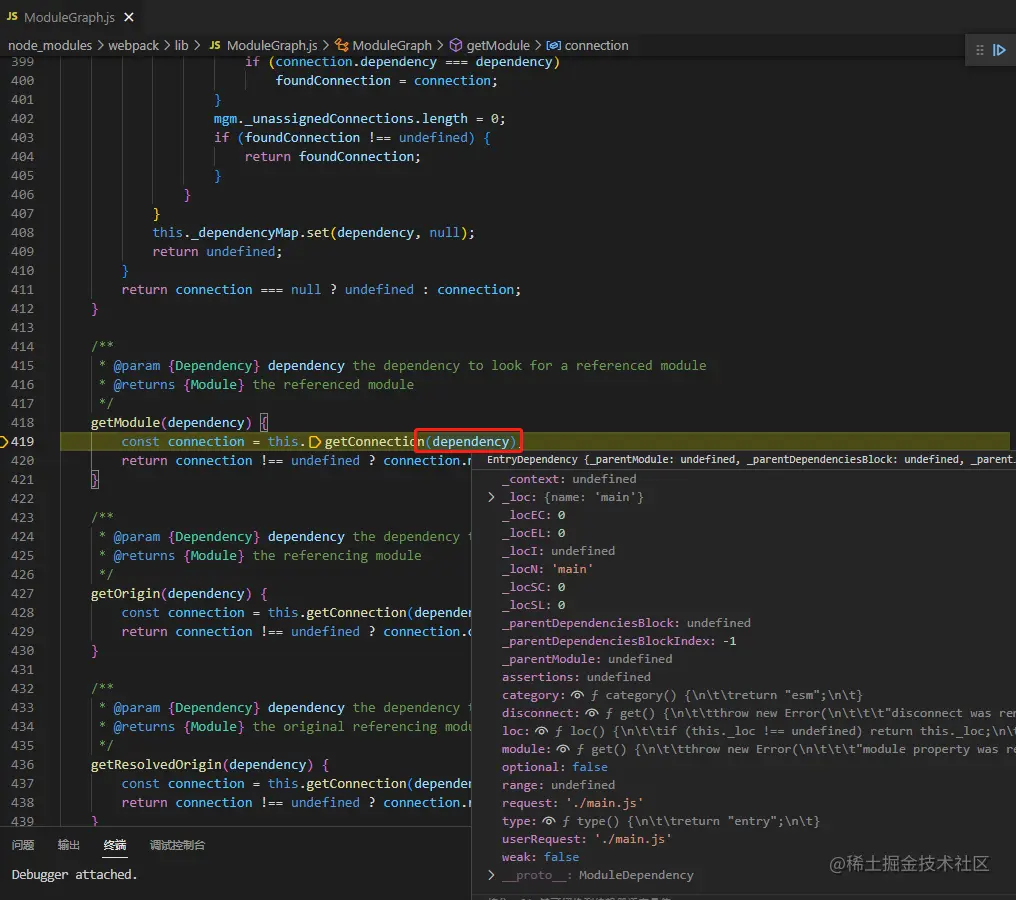The width and height of the screenshot is (1016, 900).
Task: Click the assertions: undefined property
Action: point(575,677)
